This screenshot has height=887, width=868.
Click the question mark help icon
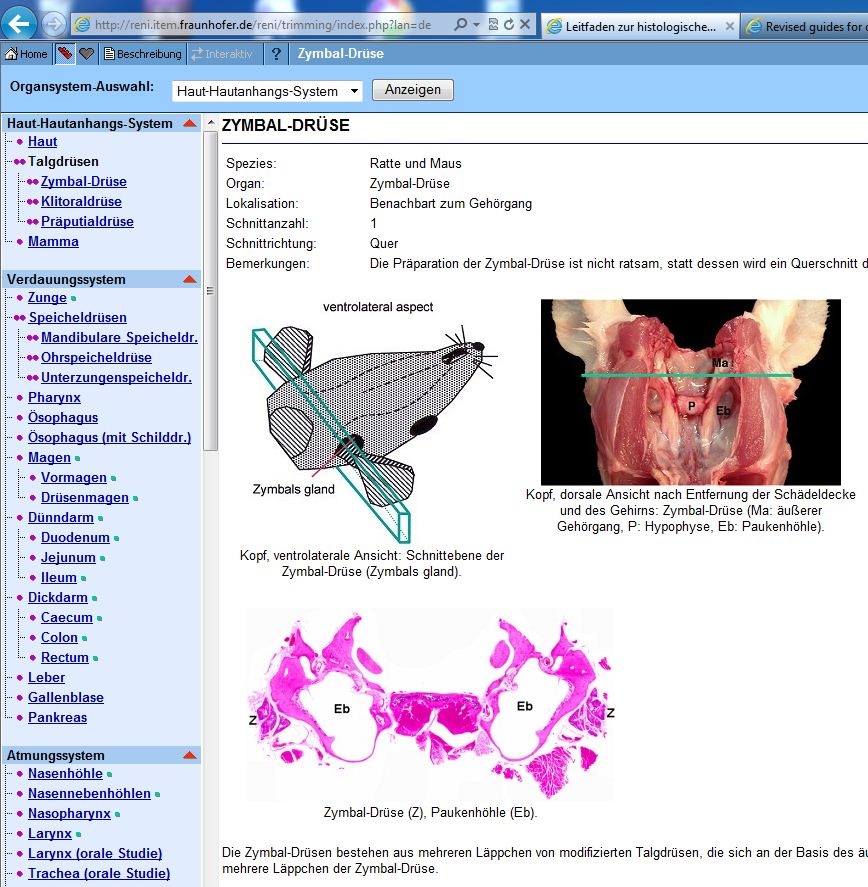(x=276, y=54)
